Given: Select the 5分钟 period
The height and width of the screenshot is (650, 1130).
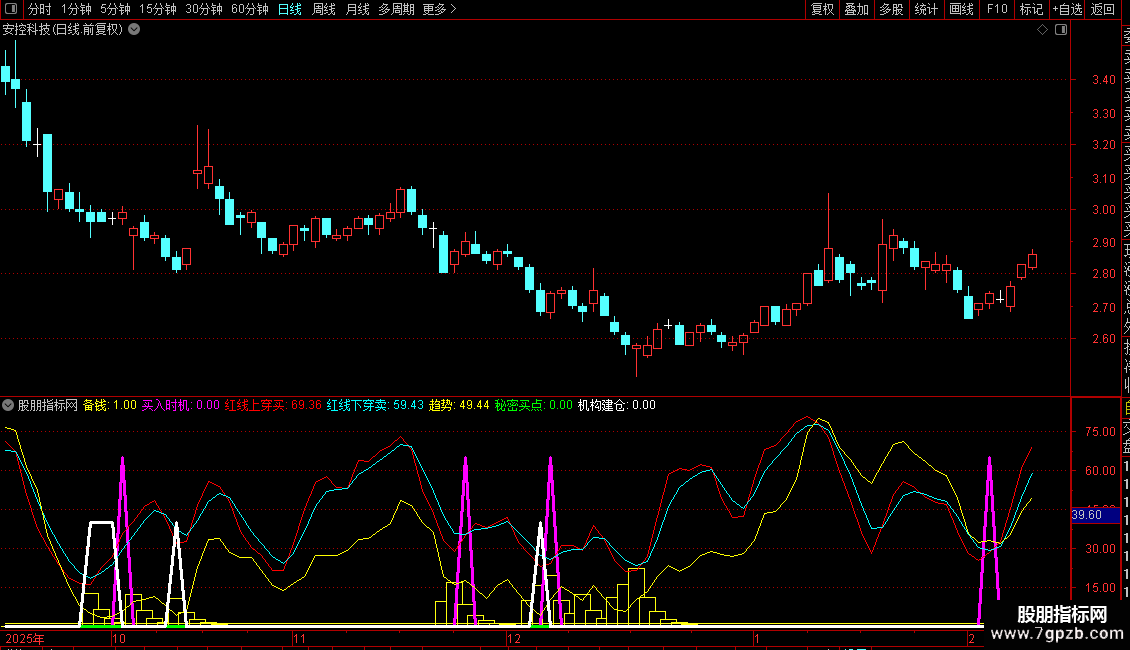Looking at the screenshot, I should click(115, 9).
